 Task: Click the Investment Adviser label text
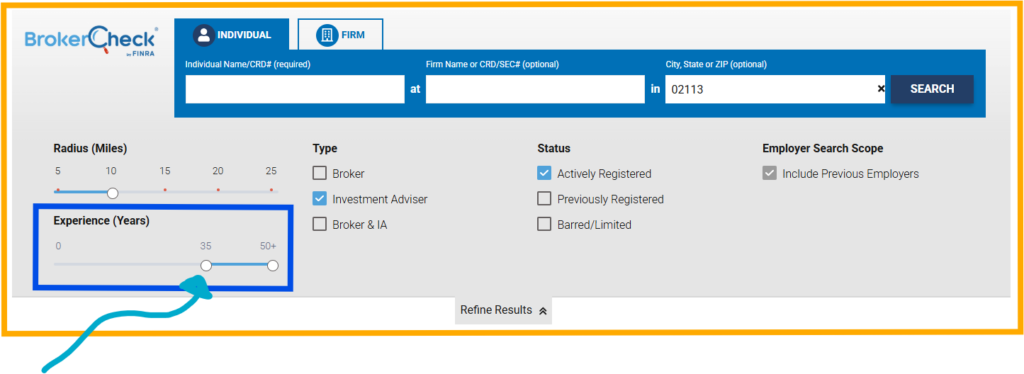tap(380, 199)
